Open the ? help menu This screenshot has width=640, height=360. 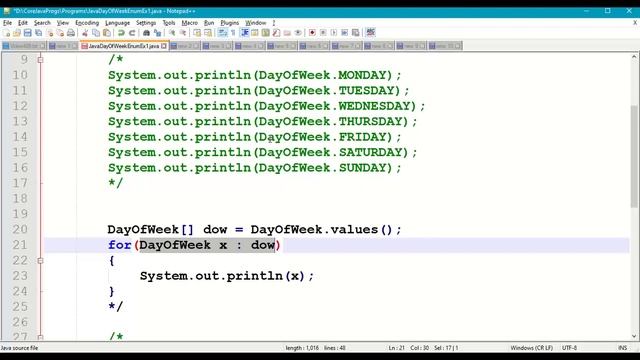coord(274,23)
